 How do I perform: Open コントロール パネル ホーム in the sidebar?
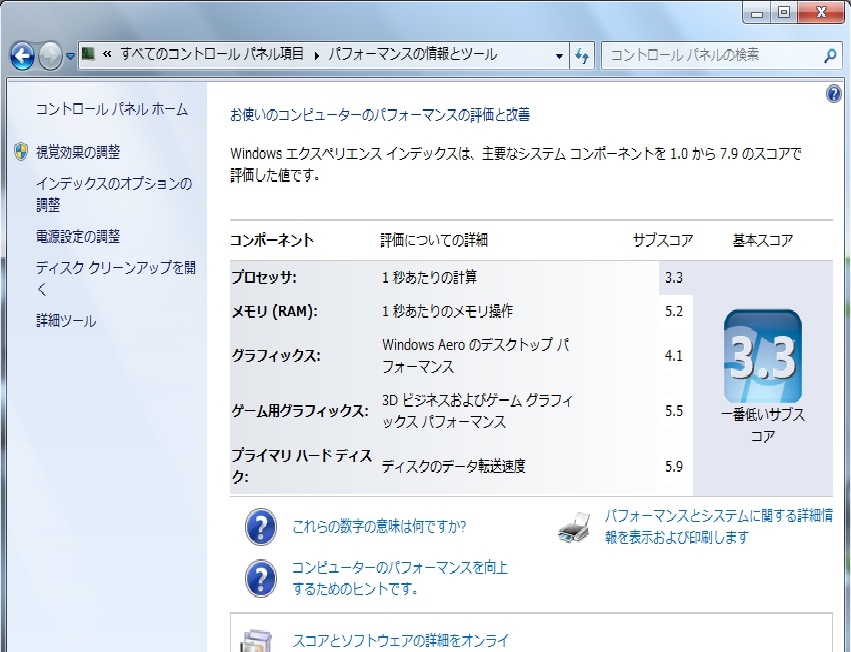coord(111,109)
